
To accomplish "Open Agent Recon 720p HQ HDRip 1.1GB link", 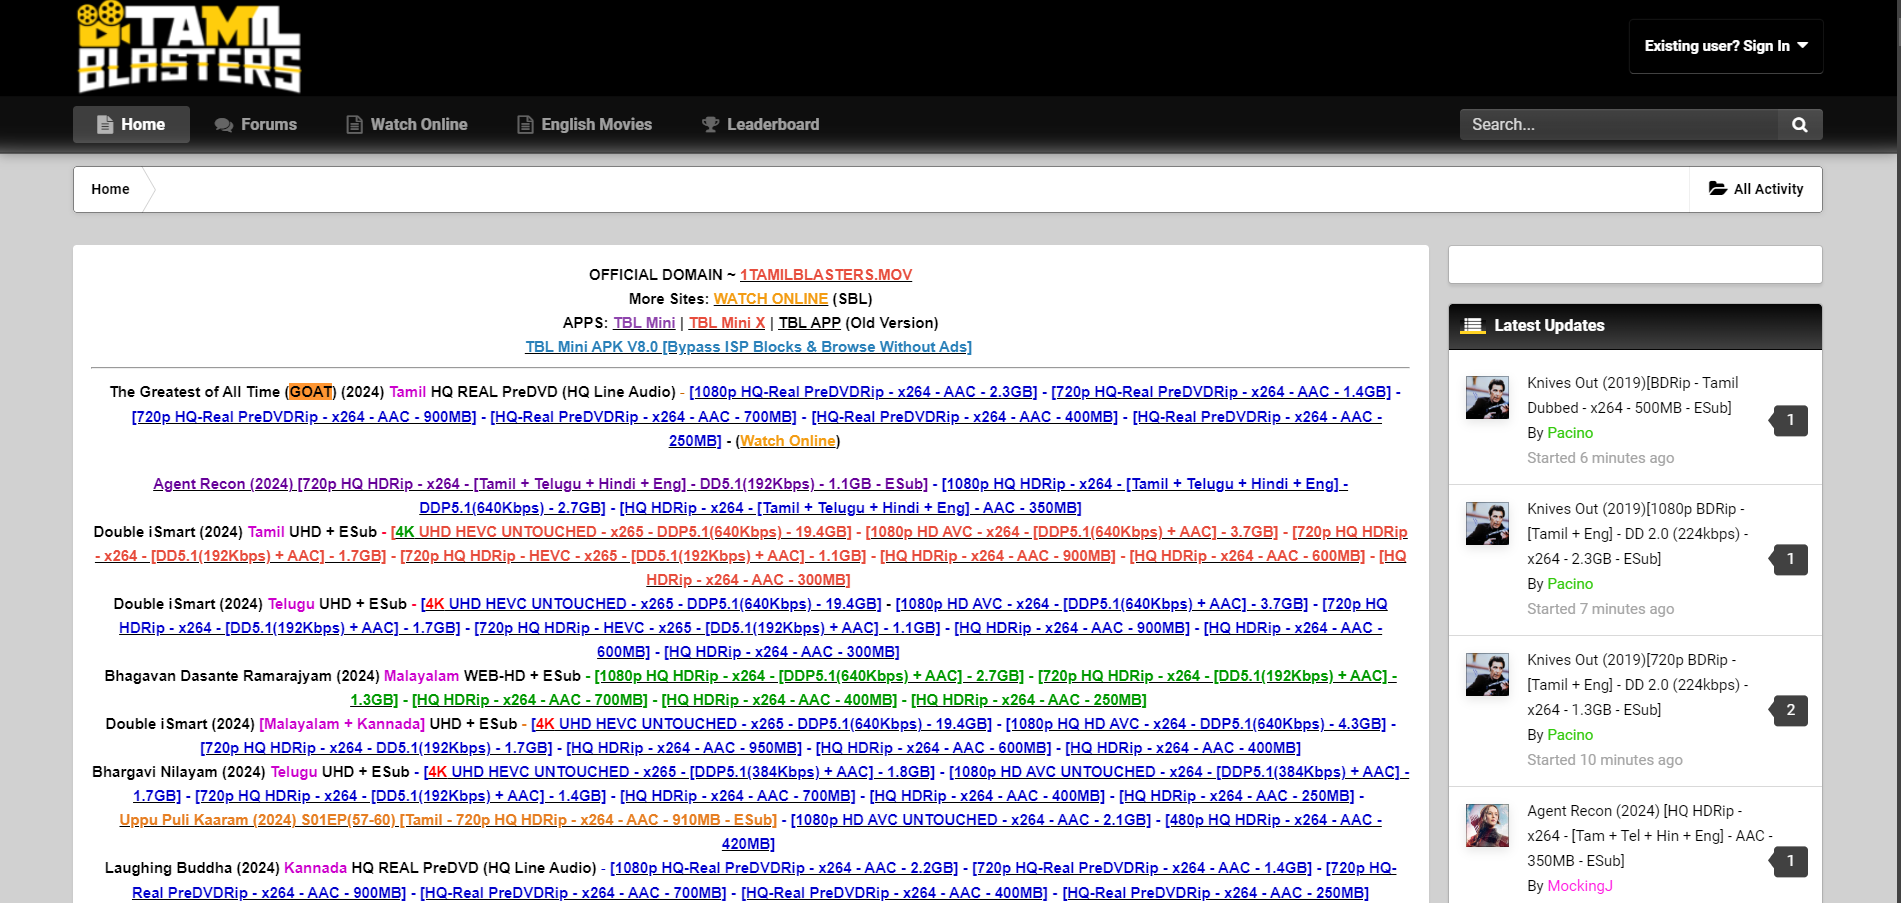I will [x=540, y=484].
